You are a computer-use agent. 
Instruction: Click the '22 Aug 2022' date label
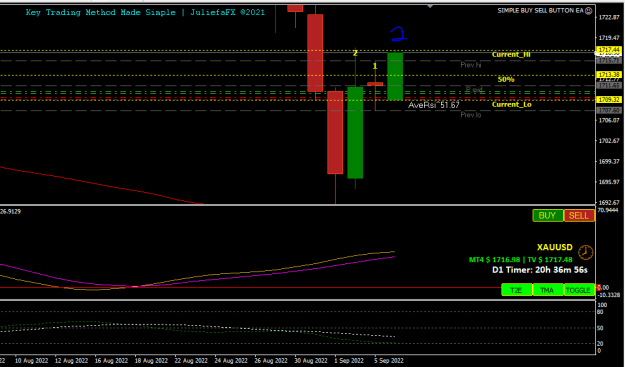click(191, 361)
